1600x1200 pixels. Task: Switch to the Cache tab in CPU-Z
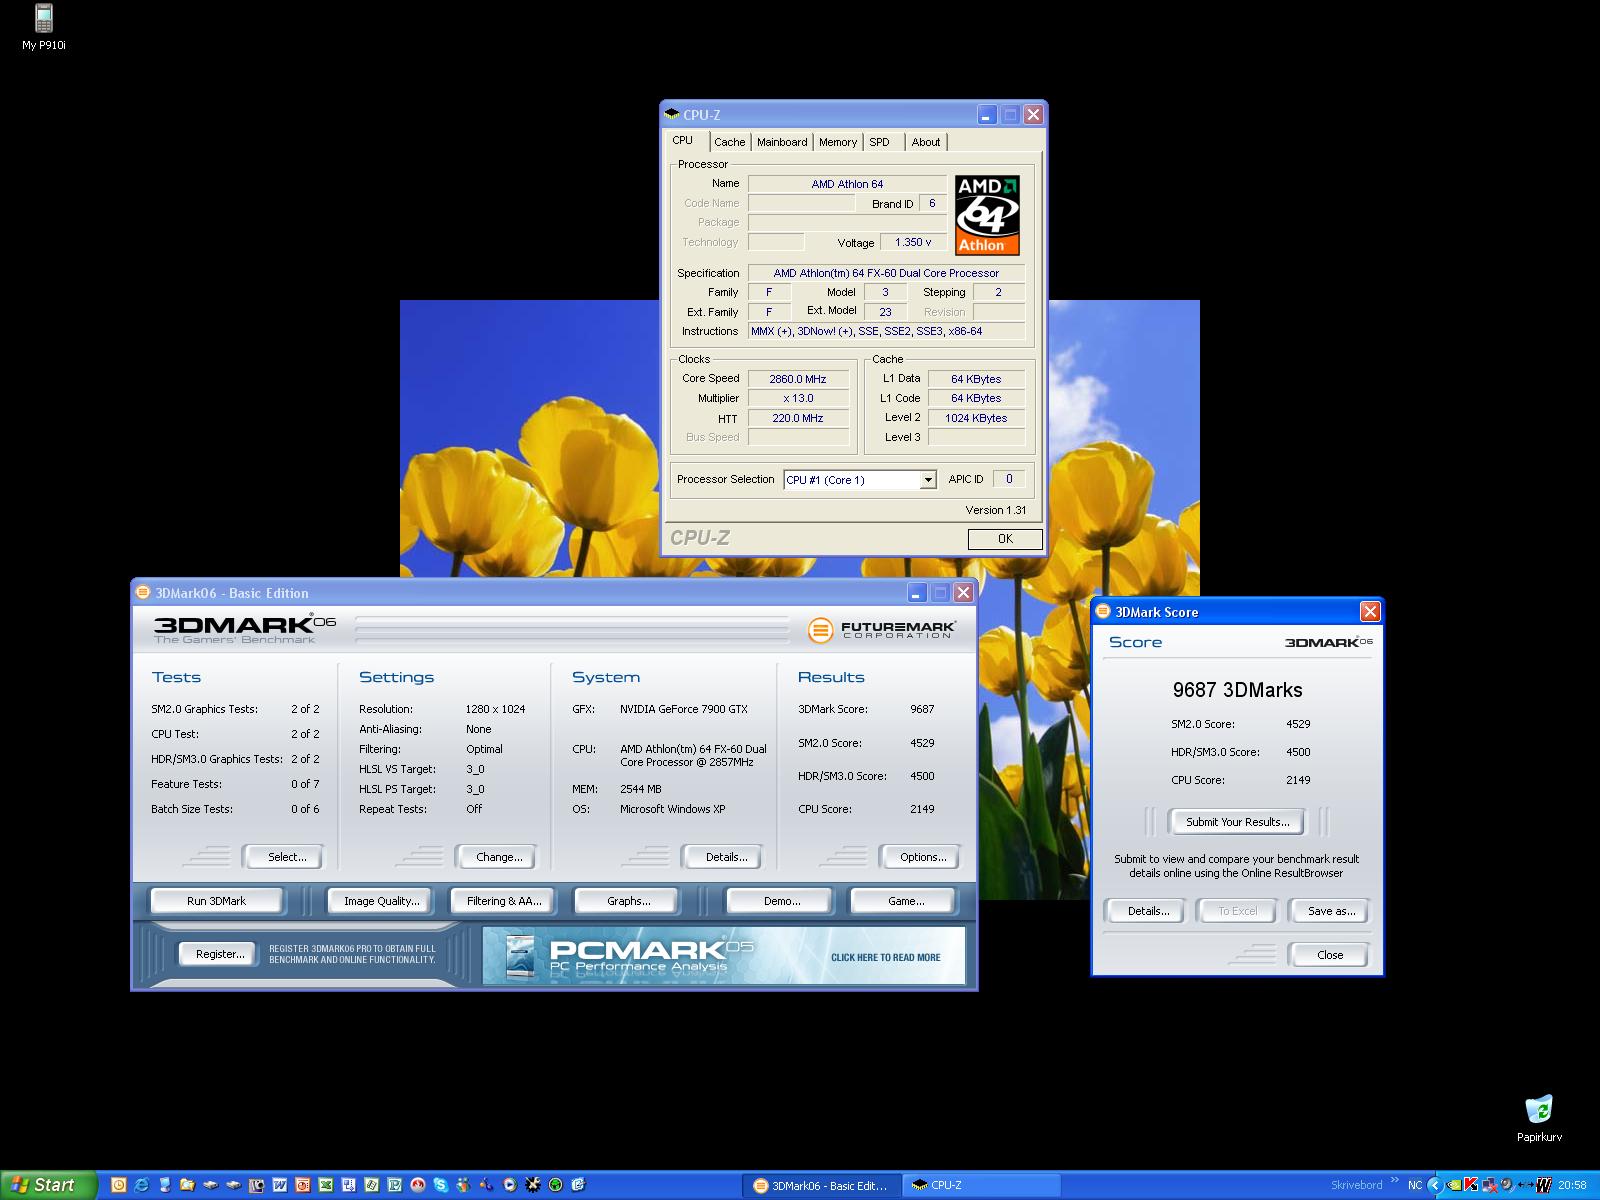729,142
